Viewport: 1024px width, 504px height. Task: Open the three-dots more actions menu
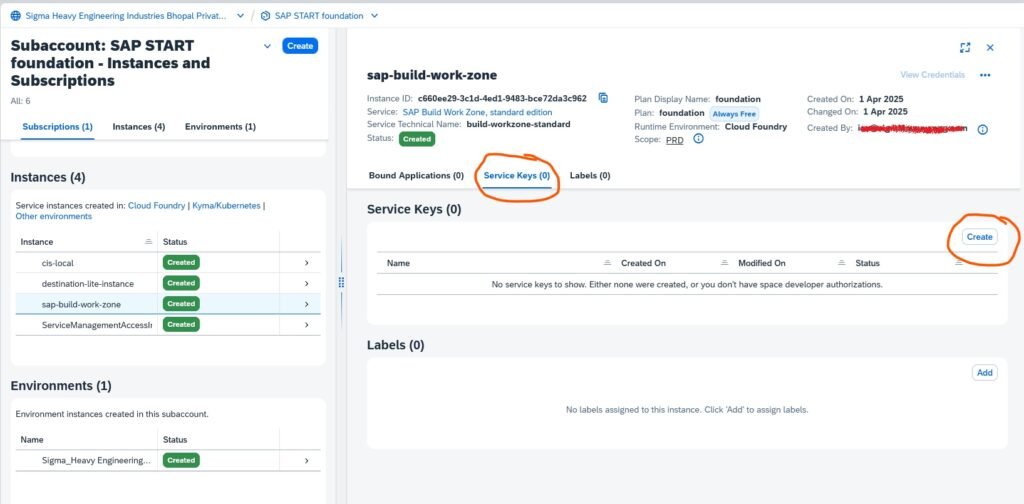[985, 75]
